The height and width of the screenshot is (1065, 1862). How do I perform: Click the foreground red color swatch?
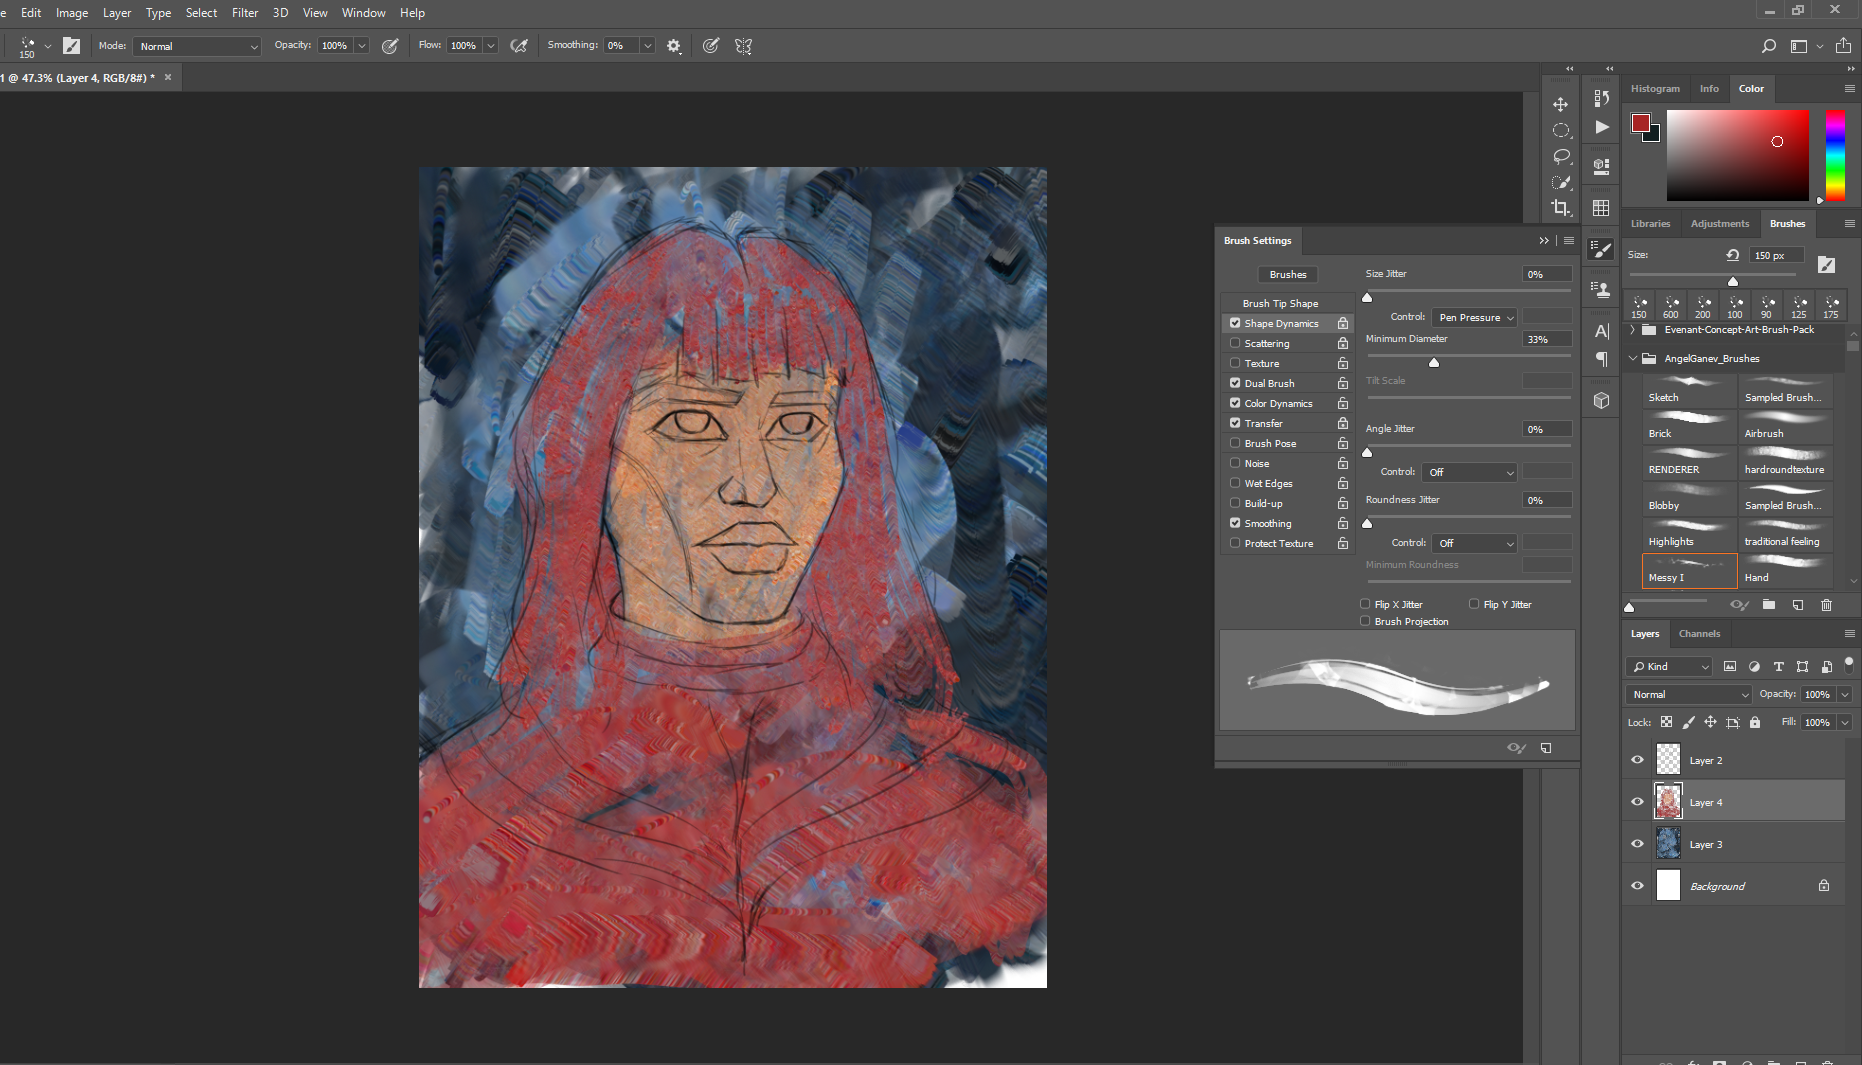(1641, 123)
